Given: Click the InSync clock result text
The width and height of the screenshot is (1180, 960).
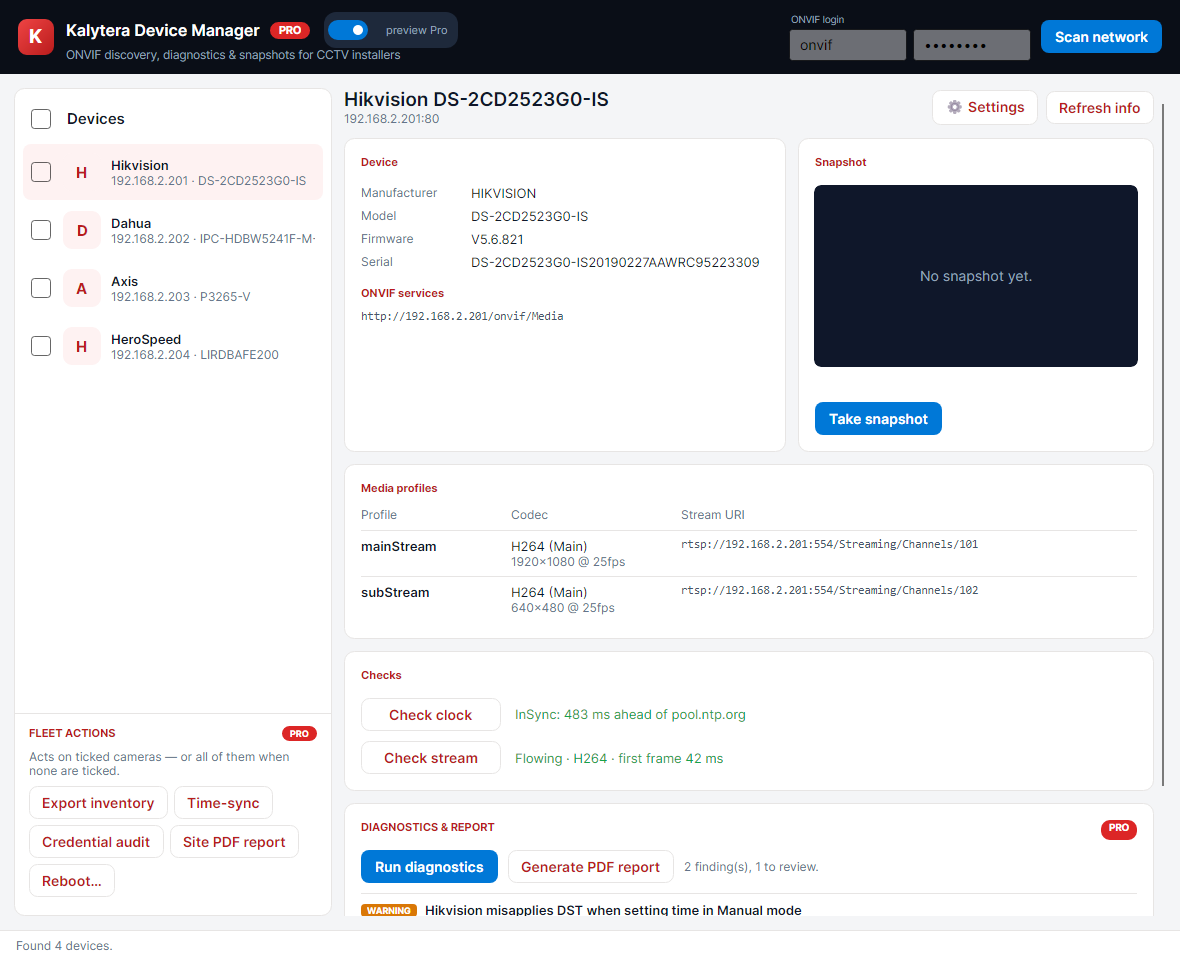Looking at the screenshot, I should [630, 715].
